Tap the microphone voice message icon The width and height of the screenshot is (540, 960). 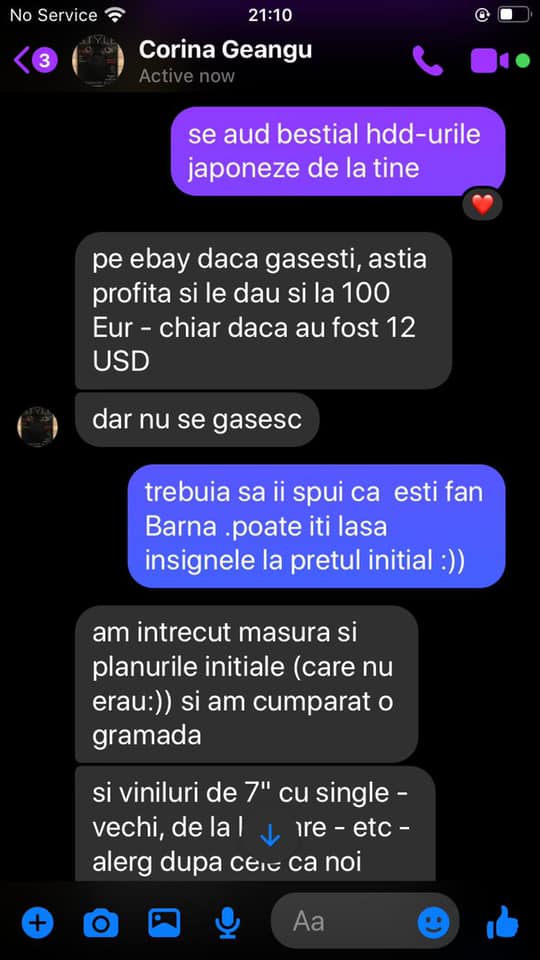[228, 921]
